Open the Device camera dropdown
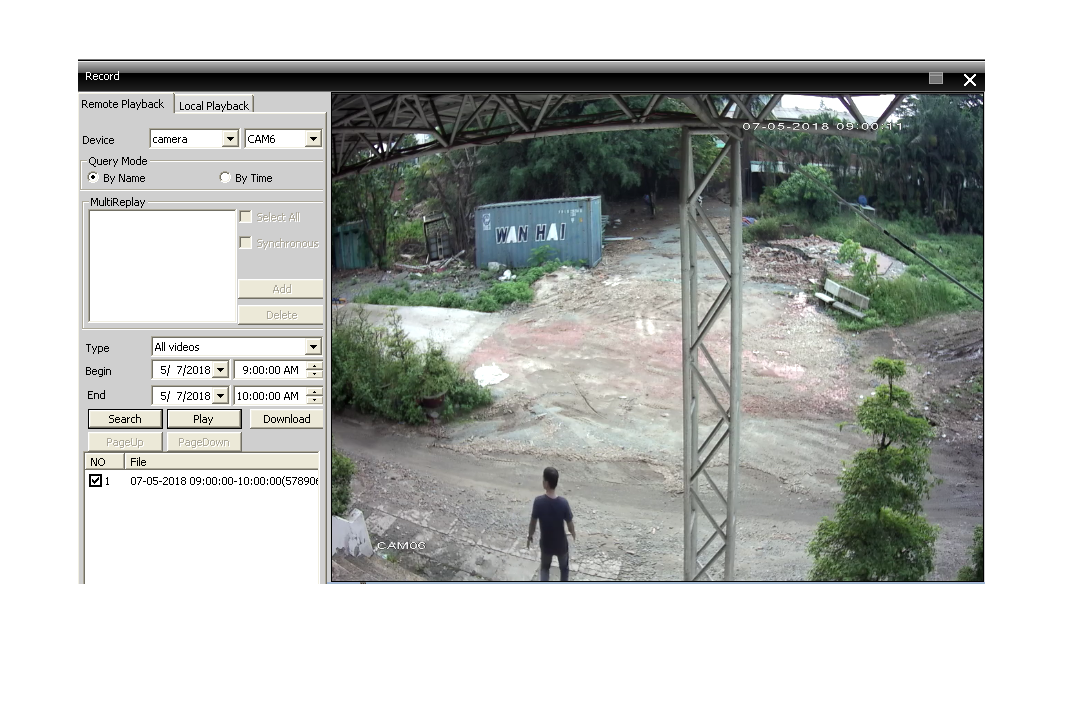The height and width of the screenshot is (705, 1090). tap(230, 139)
